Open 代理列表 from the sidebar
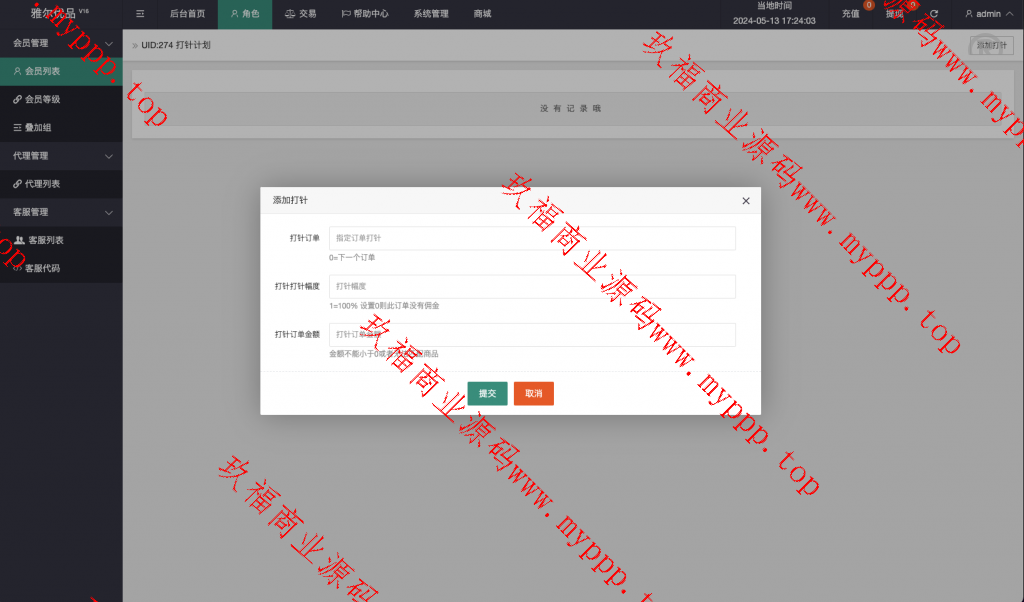The image size is (1024, 602). (x=42, y=184)
